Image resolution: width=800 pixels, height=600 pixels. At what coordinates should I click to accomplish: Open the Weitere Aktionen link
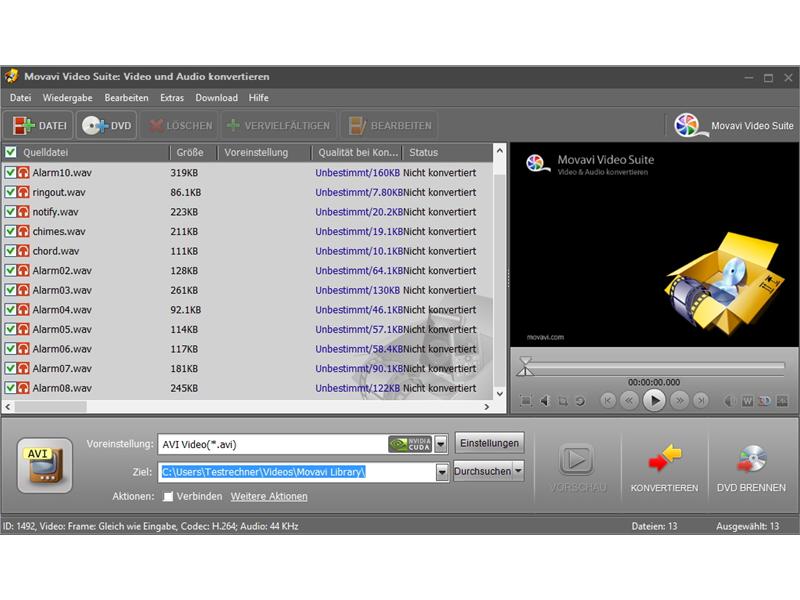click(x=269, y=496)
